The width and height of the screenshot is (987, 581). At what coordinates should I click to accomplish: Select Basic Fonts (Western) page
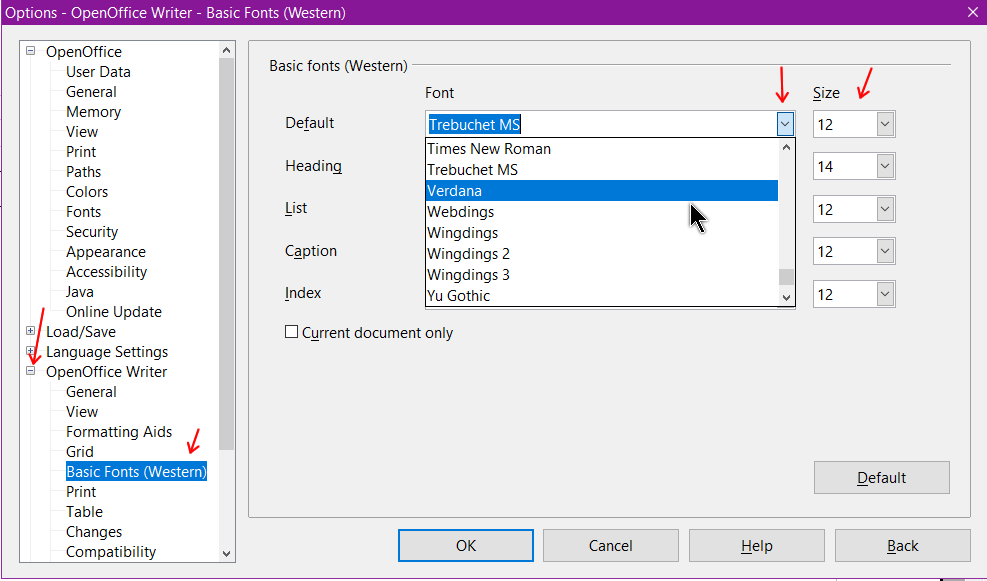(137, 472)
